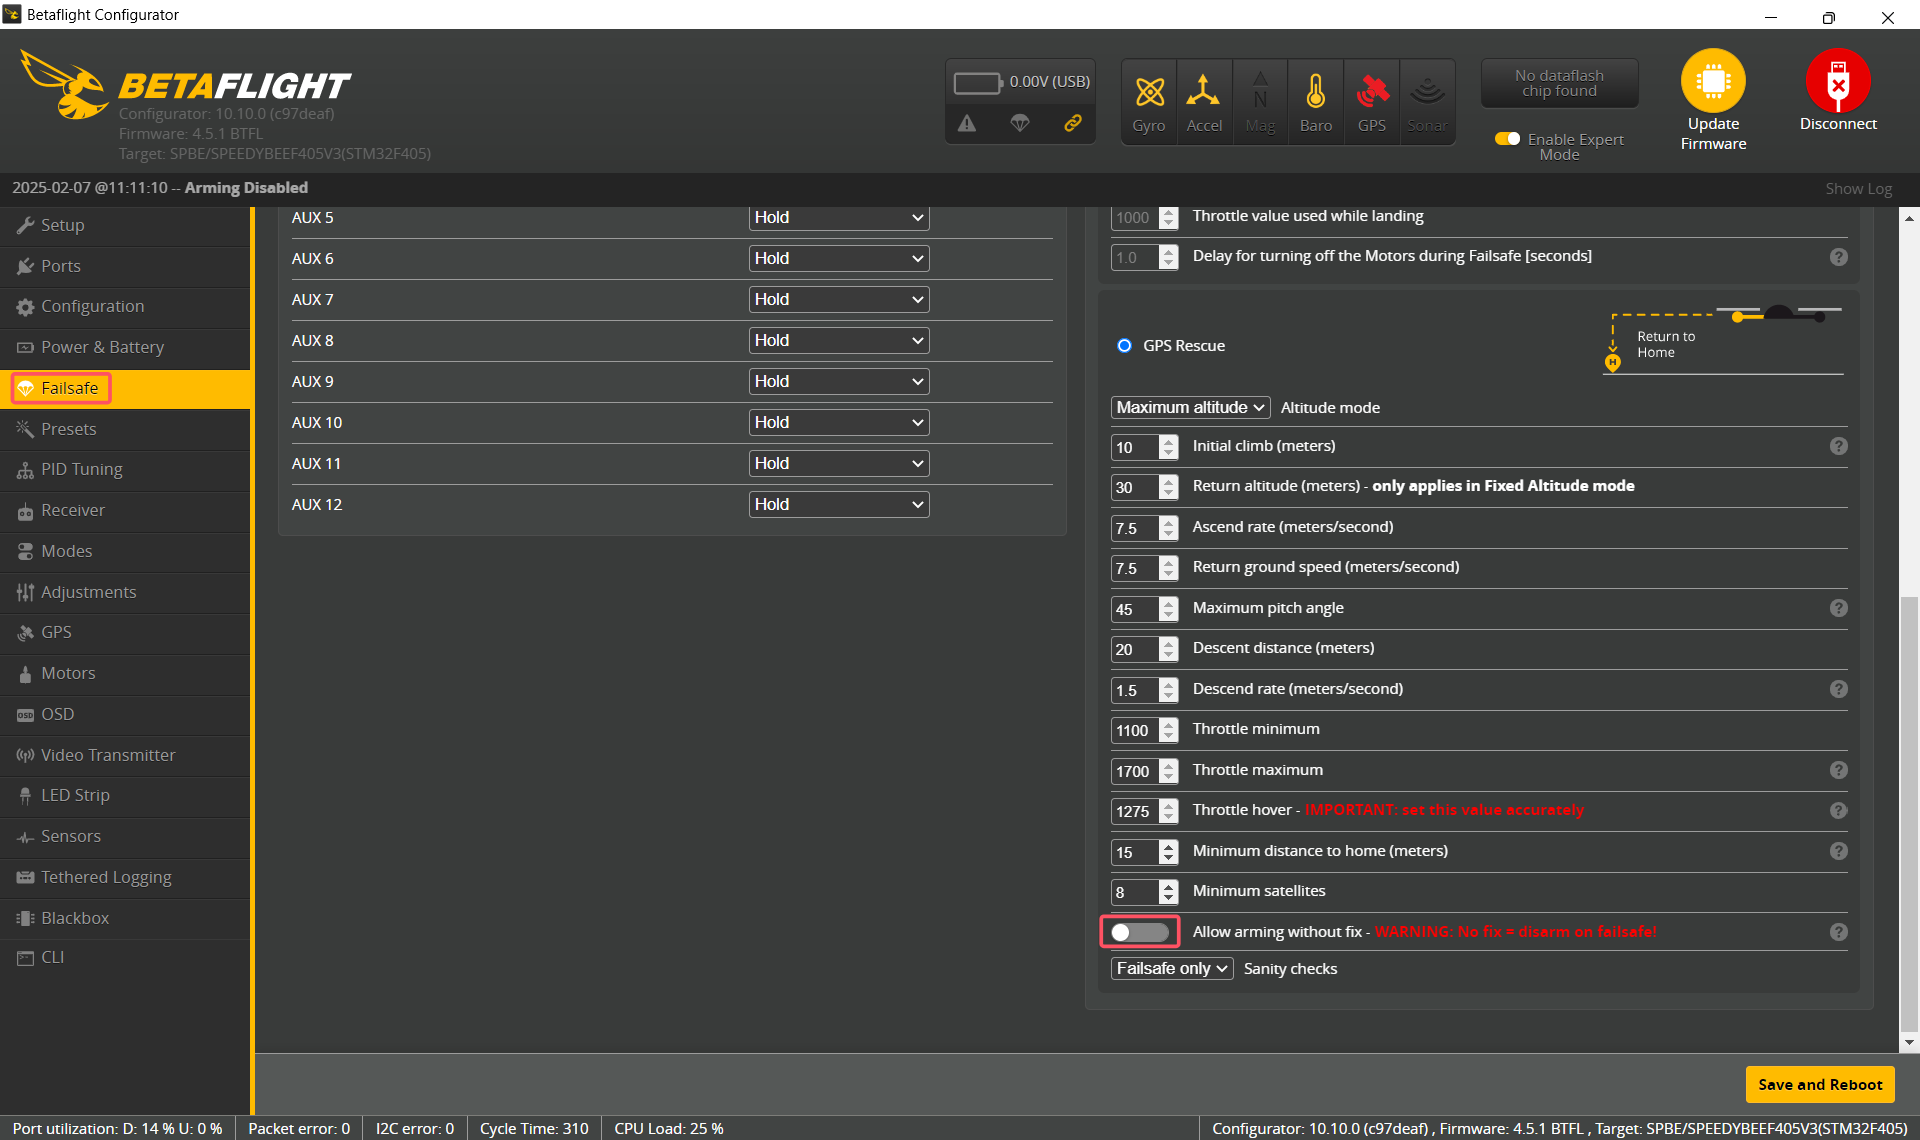Click the scrollbar down arrow
Image resolution: width=1920 pixels, height=1140 pixels.
pyautogui.click(x=1909, y=1043)
